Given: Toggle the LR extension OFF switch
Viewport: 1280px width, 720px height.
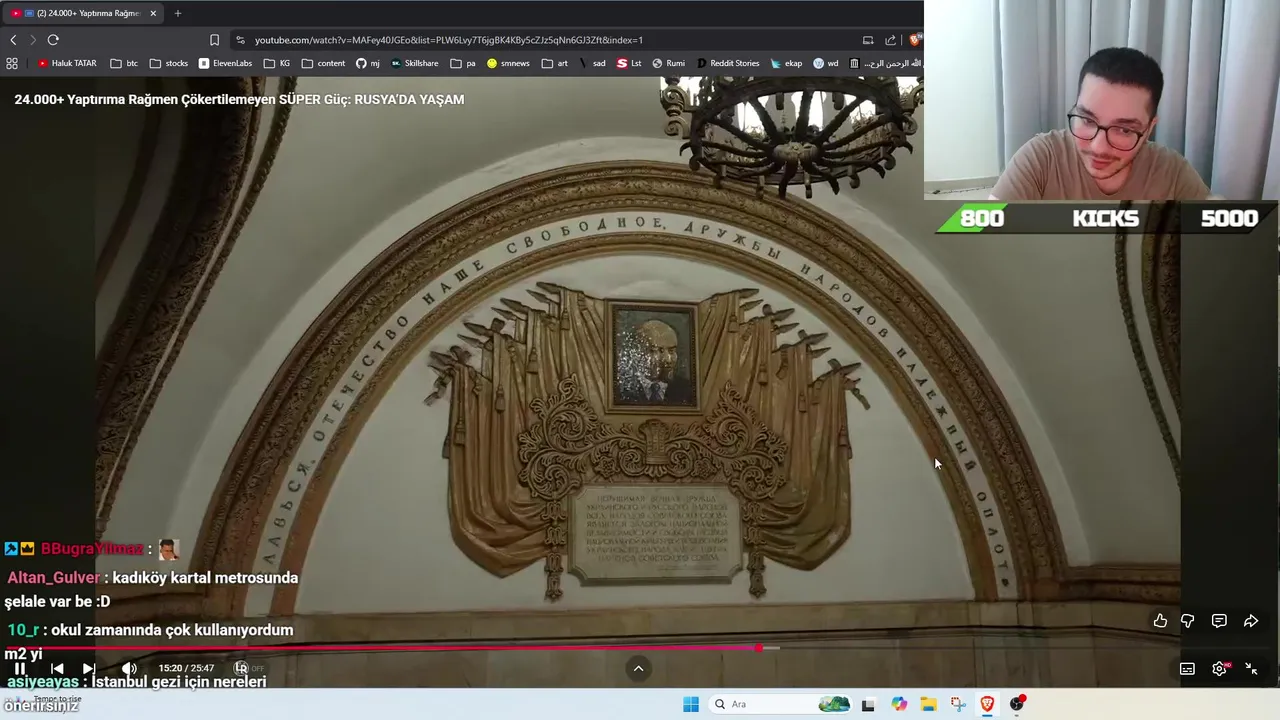Looking at the screenshot, I should tap(250, 668).
